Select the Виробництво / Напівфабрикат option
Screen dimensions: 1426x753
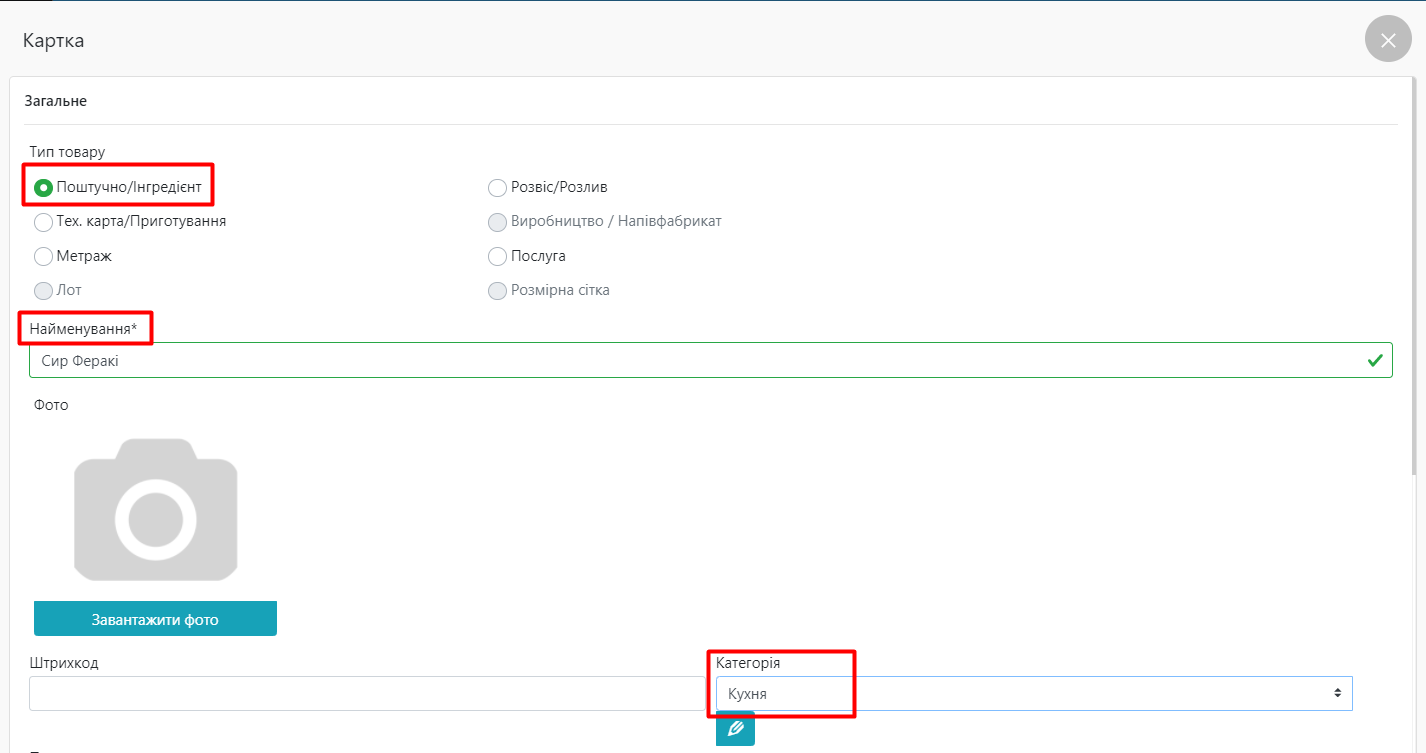click(x=497, y=222)
